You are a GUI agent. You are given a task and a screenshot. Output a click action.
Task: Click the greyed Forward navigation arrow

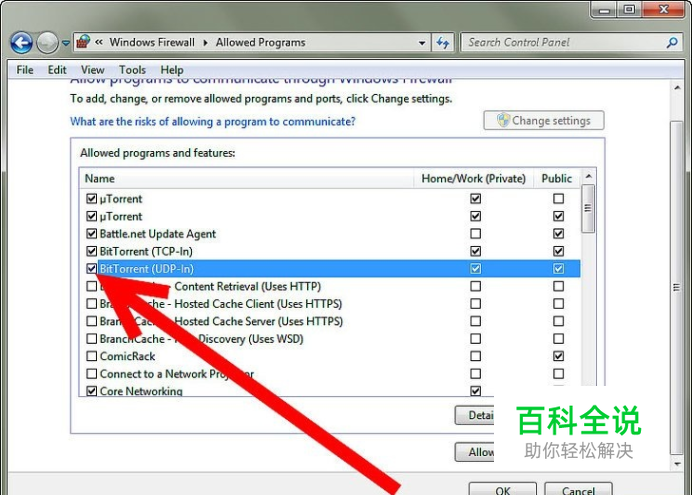[47, 43]
